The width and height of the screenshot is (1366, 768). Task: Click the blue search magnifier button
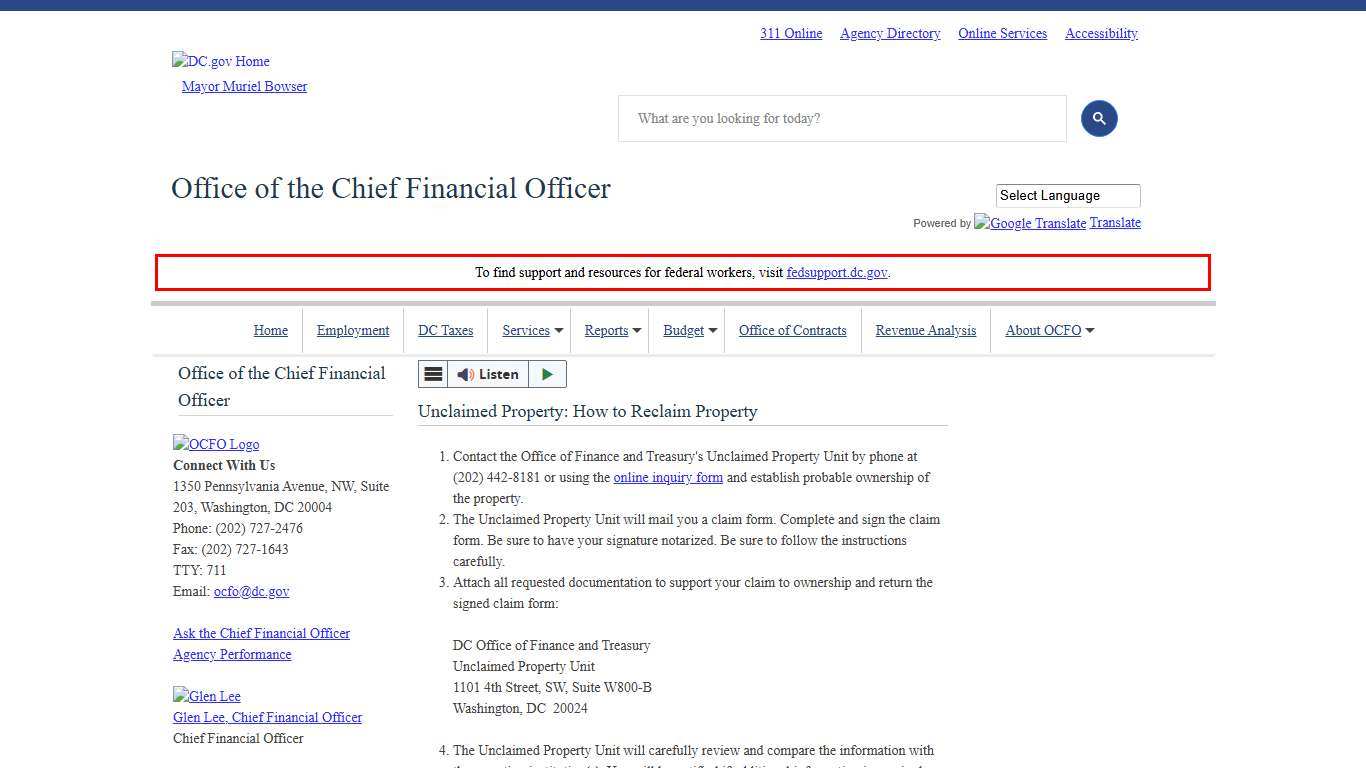click(x=1098, y=119)
